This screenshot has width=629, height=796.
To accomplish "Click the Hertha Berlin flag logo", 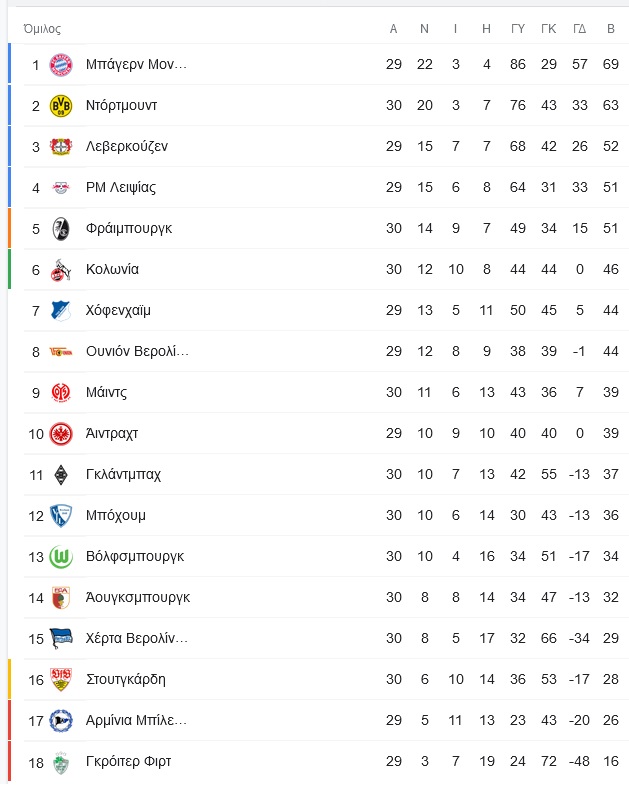I will (61, 639).
